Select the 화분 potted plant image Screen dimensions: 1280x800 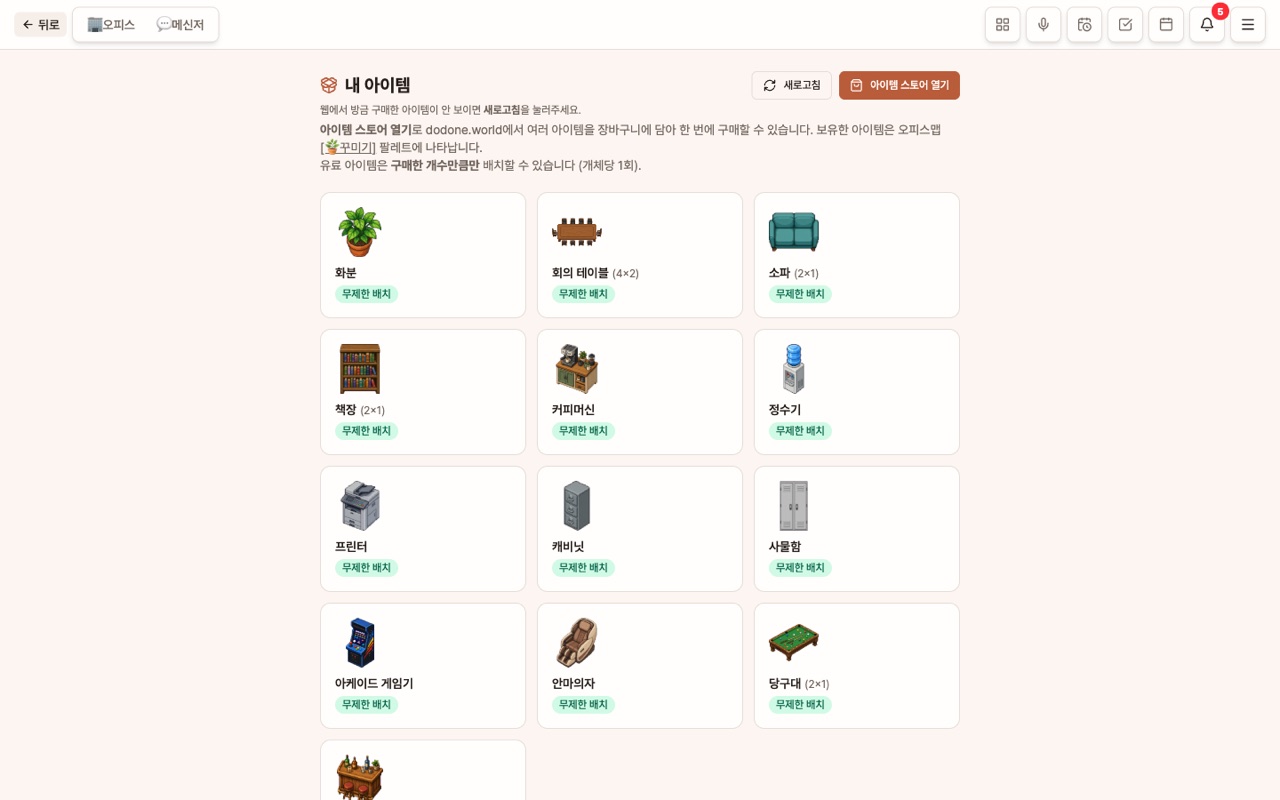(360, 232)
